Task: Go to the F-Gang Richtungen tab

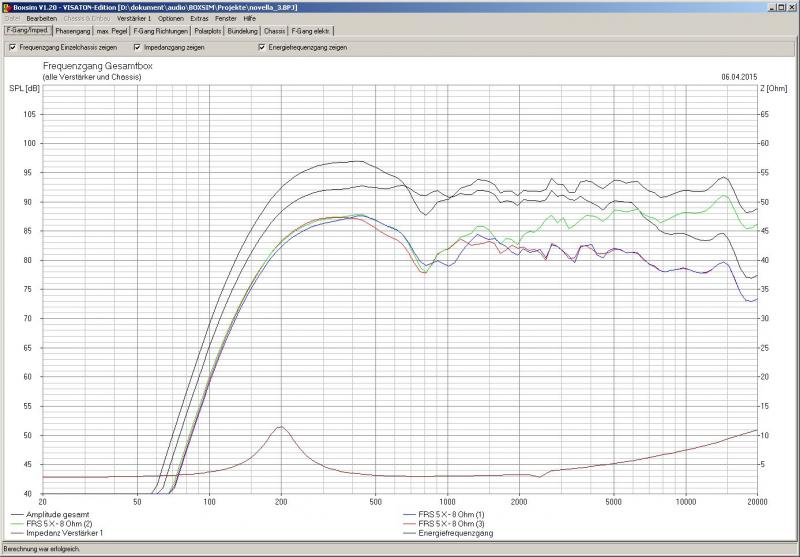Action: 161,31
